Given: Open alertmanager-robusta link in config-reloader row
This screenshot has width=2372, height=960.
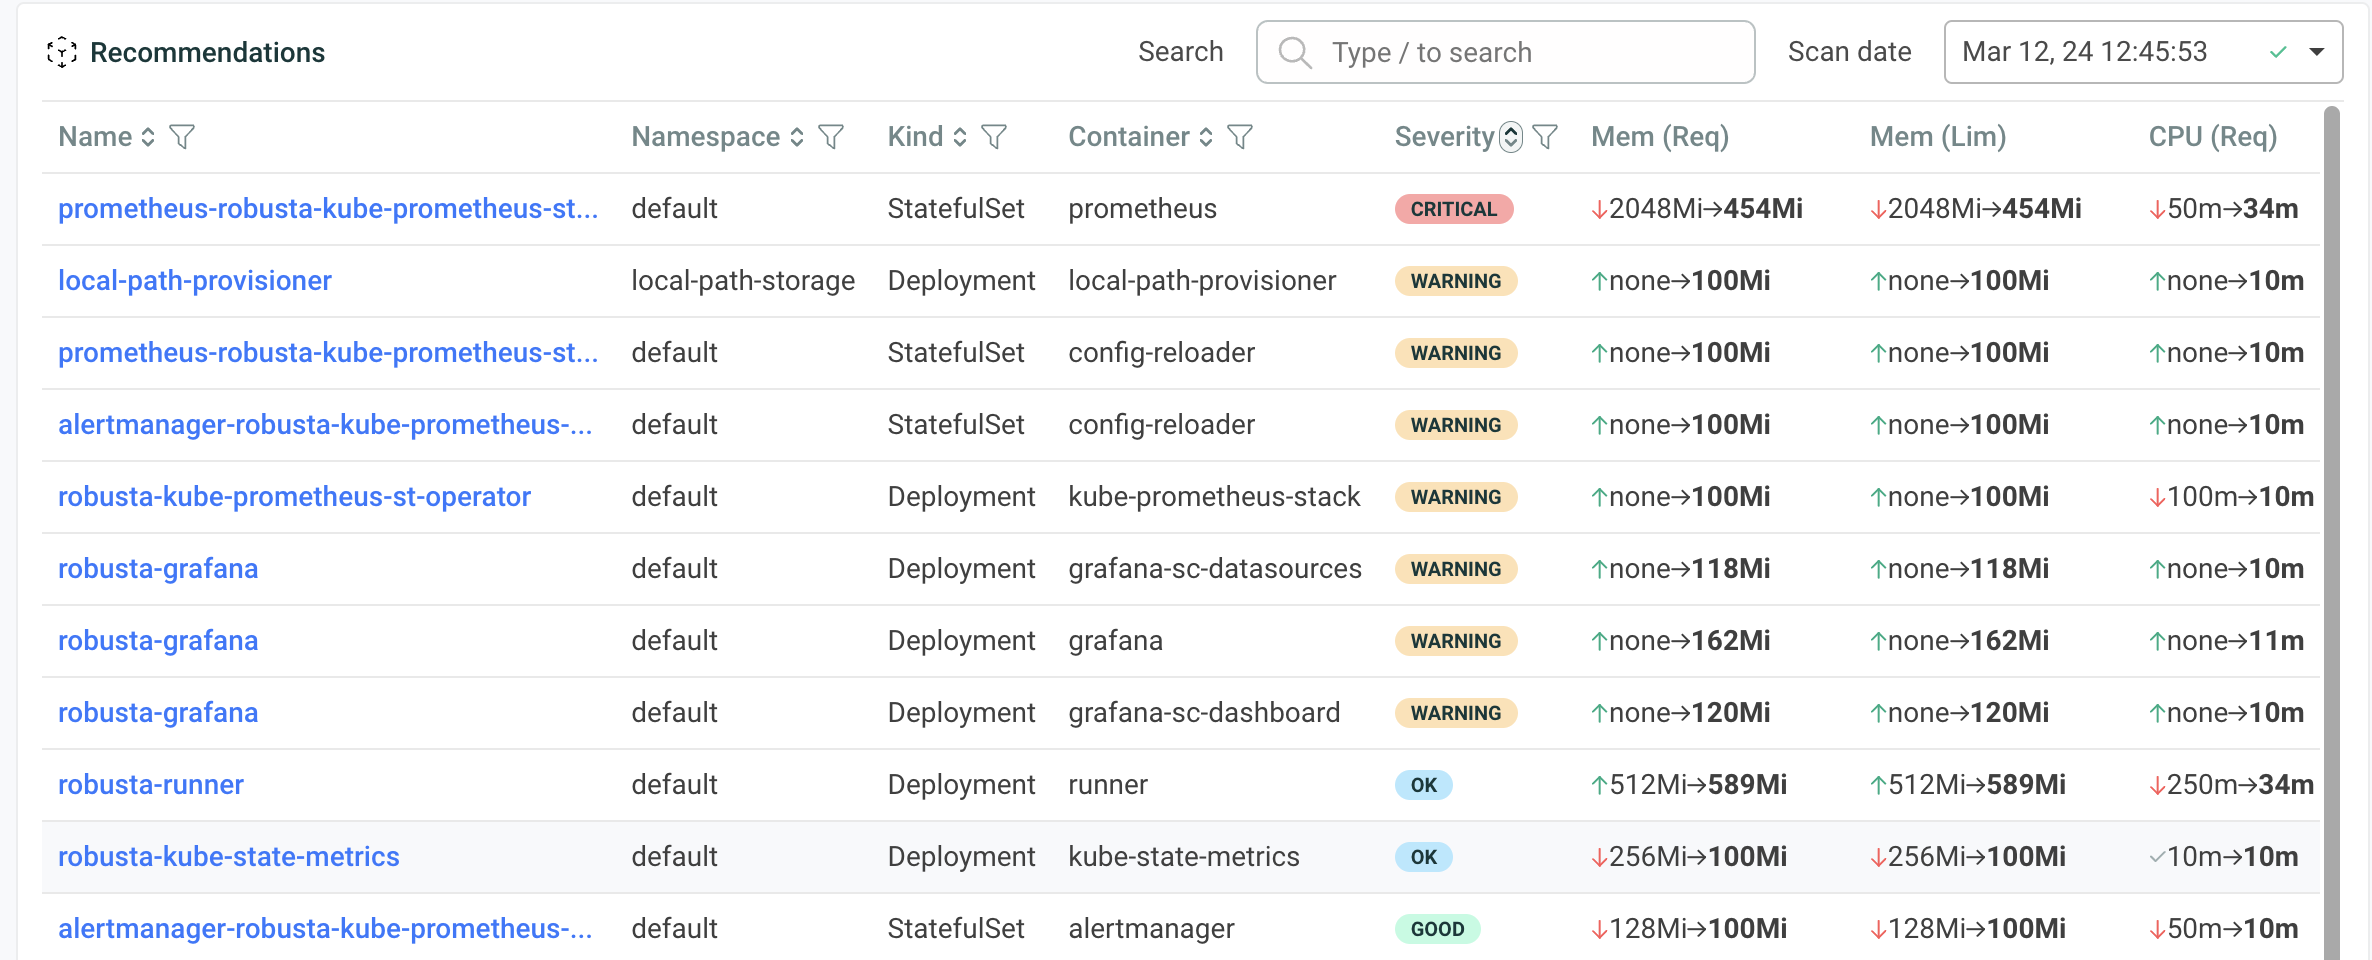Looking at the screenshot, I should [325, 425].
